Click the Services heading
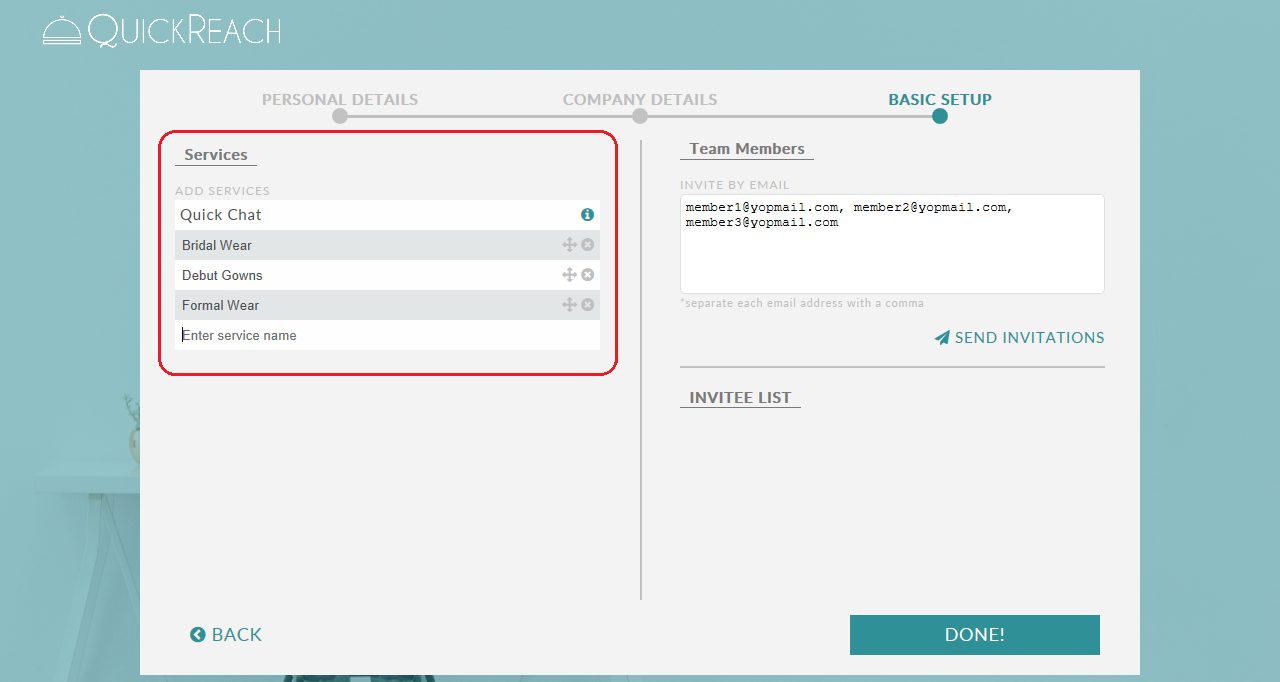Image resolution: width=1280 pixels, height=682 pixels. 216,155
